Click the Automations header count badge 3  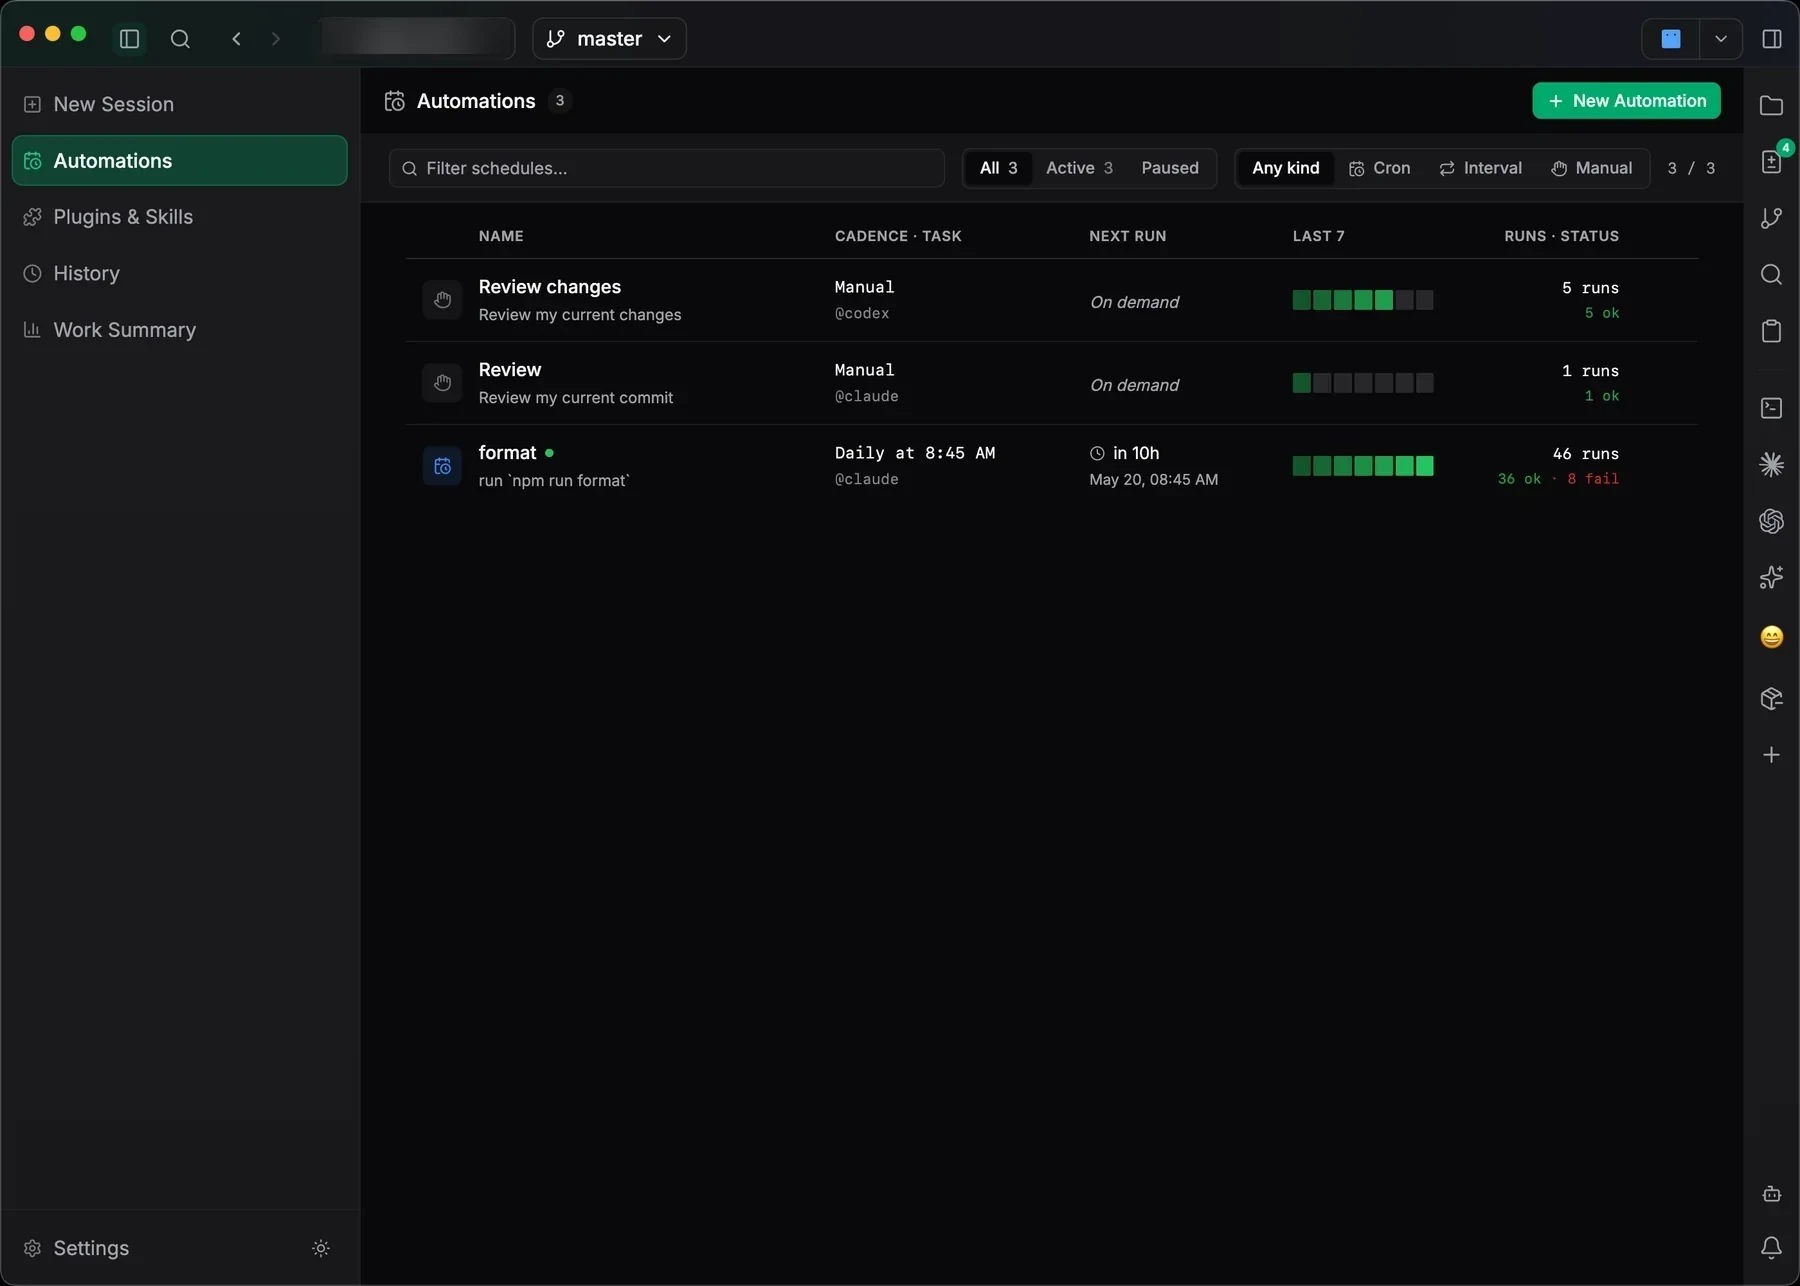tap(560, 101)
